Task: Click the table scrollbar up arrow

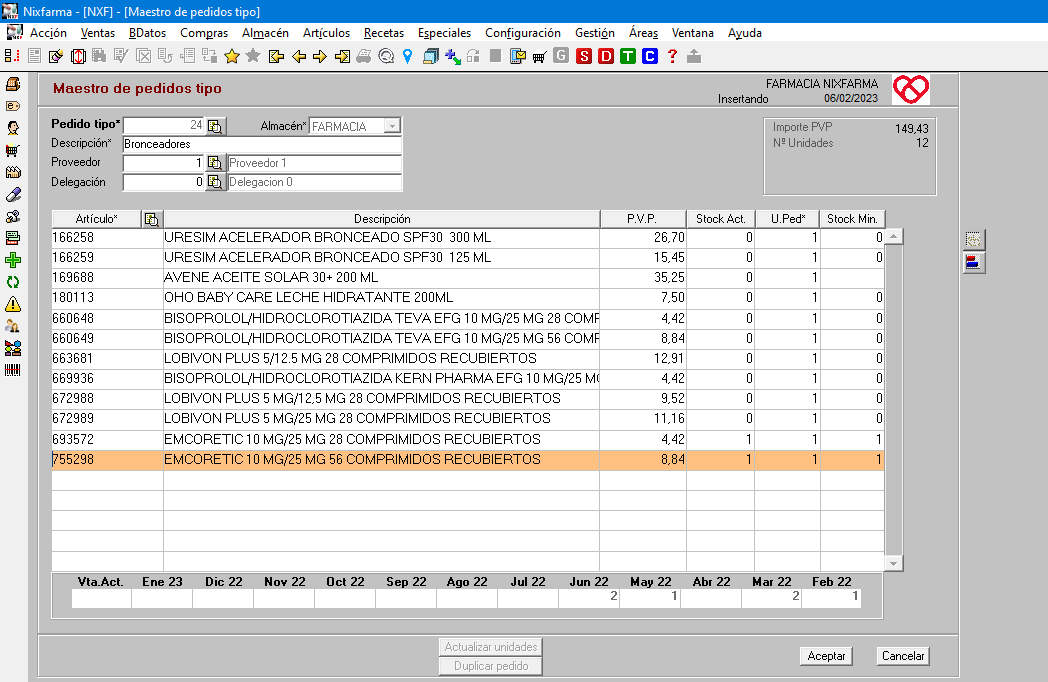Action: pyautogui.click(x=894, y=237)
